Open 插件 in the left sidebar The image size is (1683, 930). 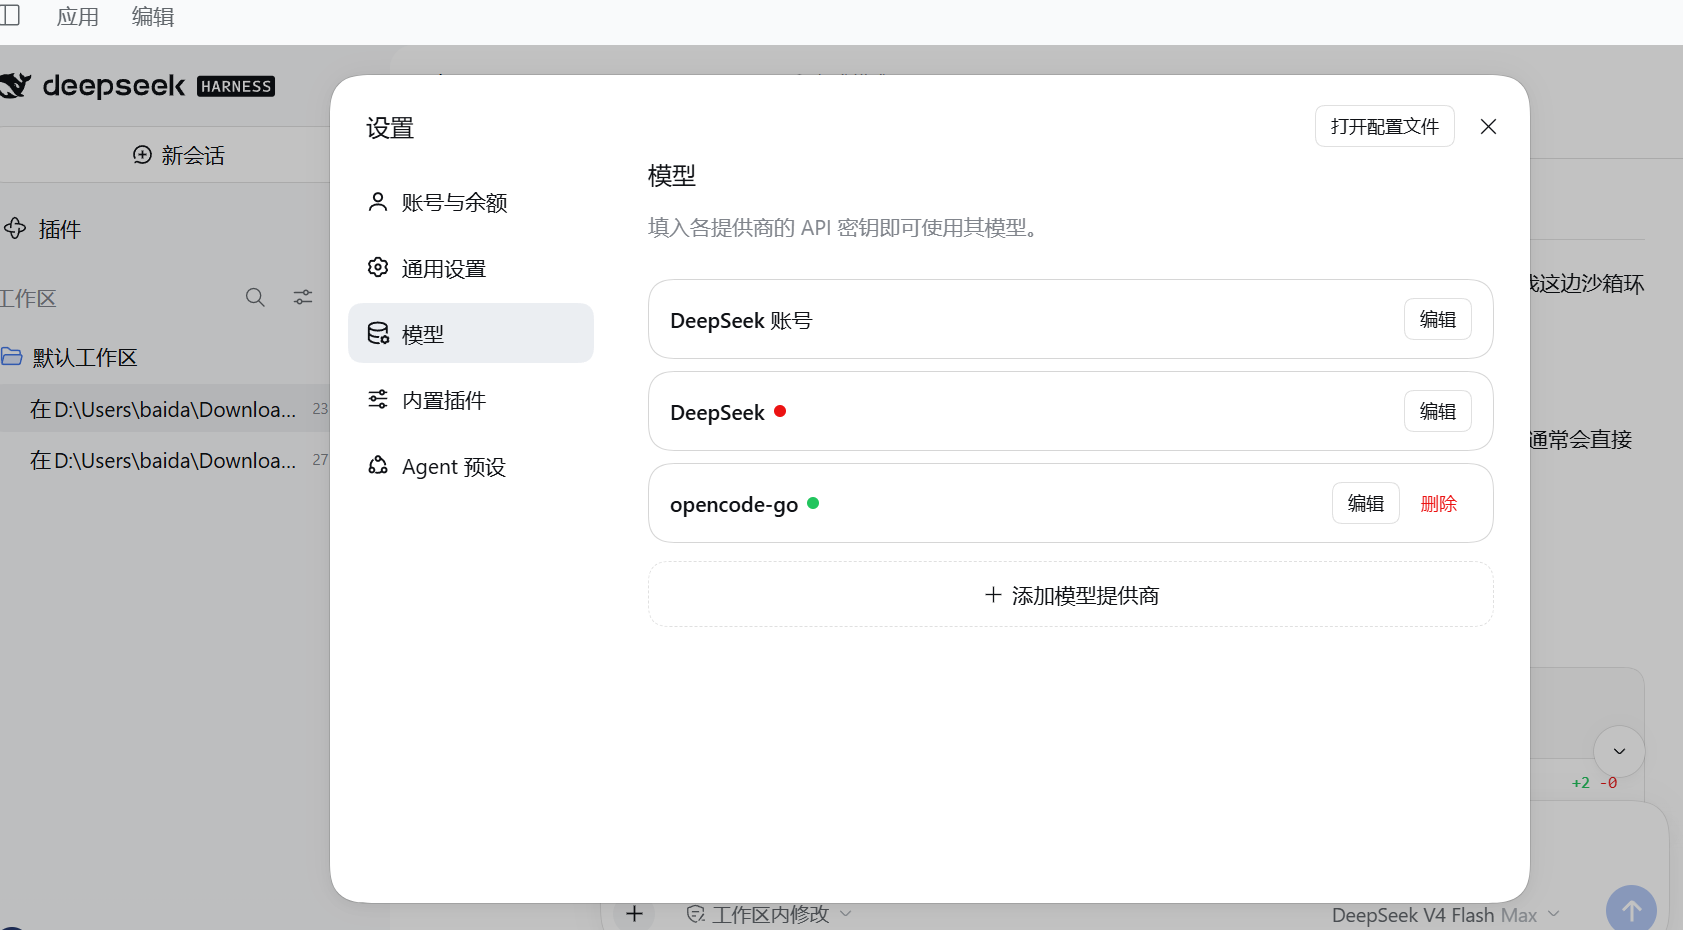pyautogui.click(x=42, y=229)
